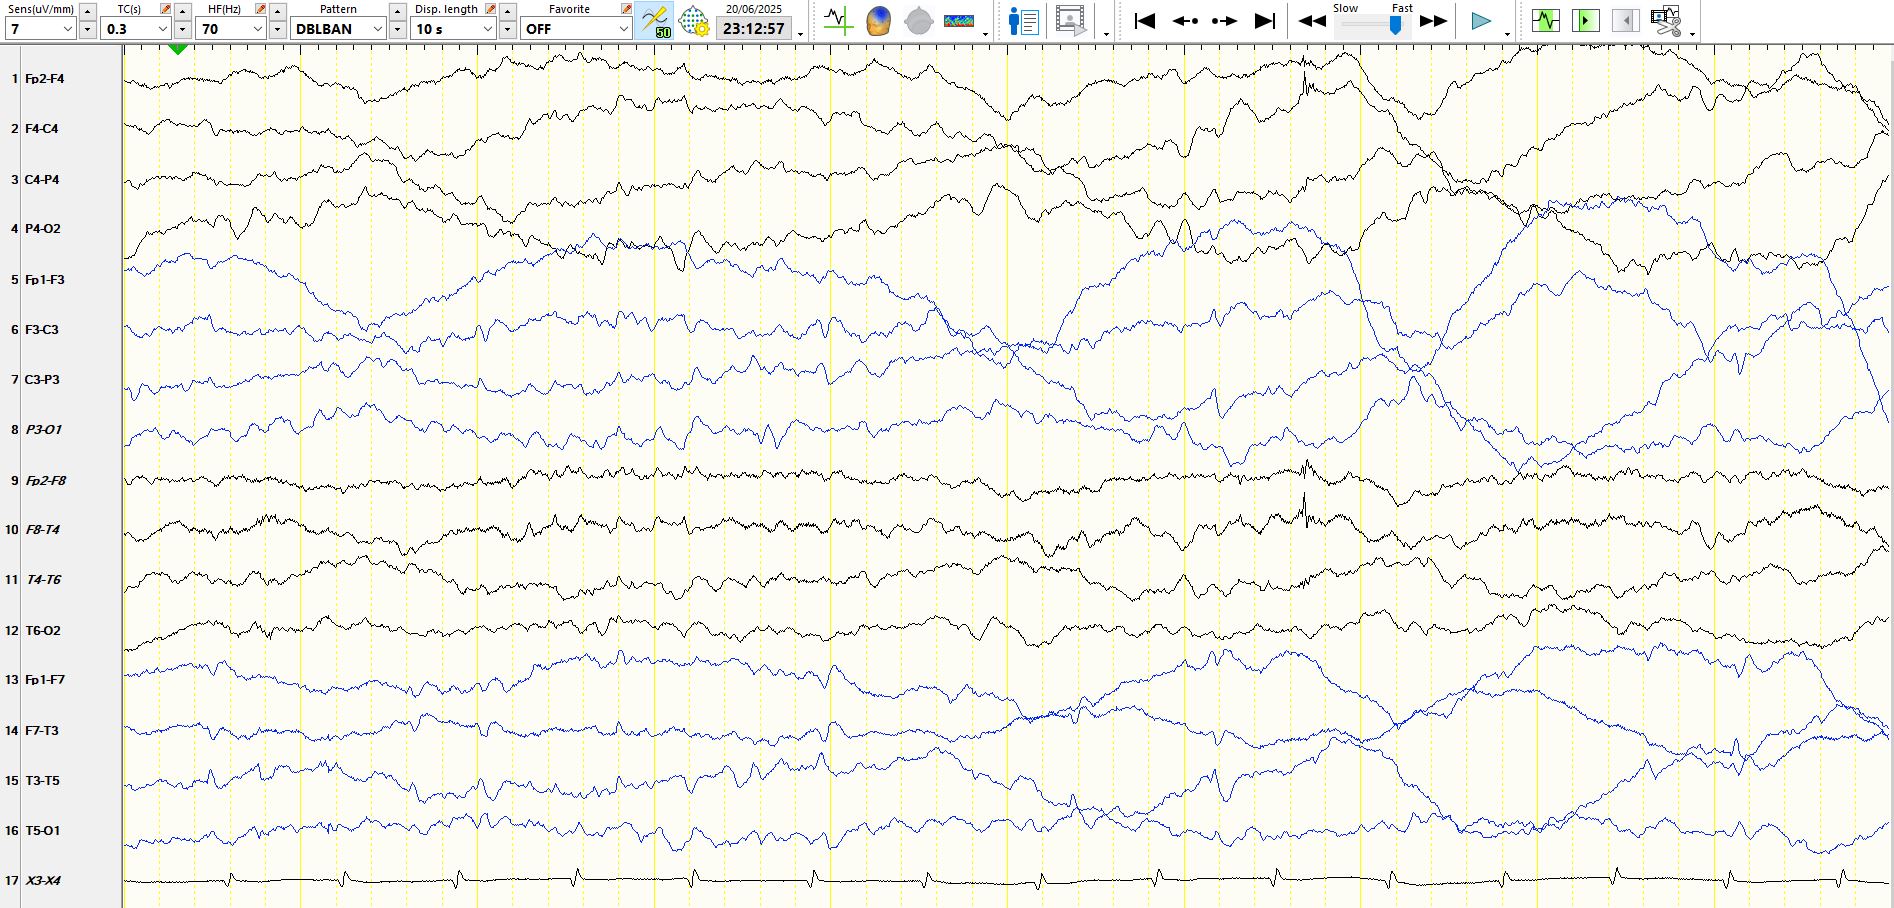Select channel label Fp1-F7

[45, 680]
